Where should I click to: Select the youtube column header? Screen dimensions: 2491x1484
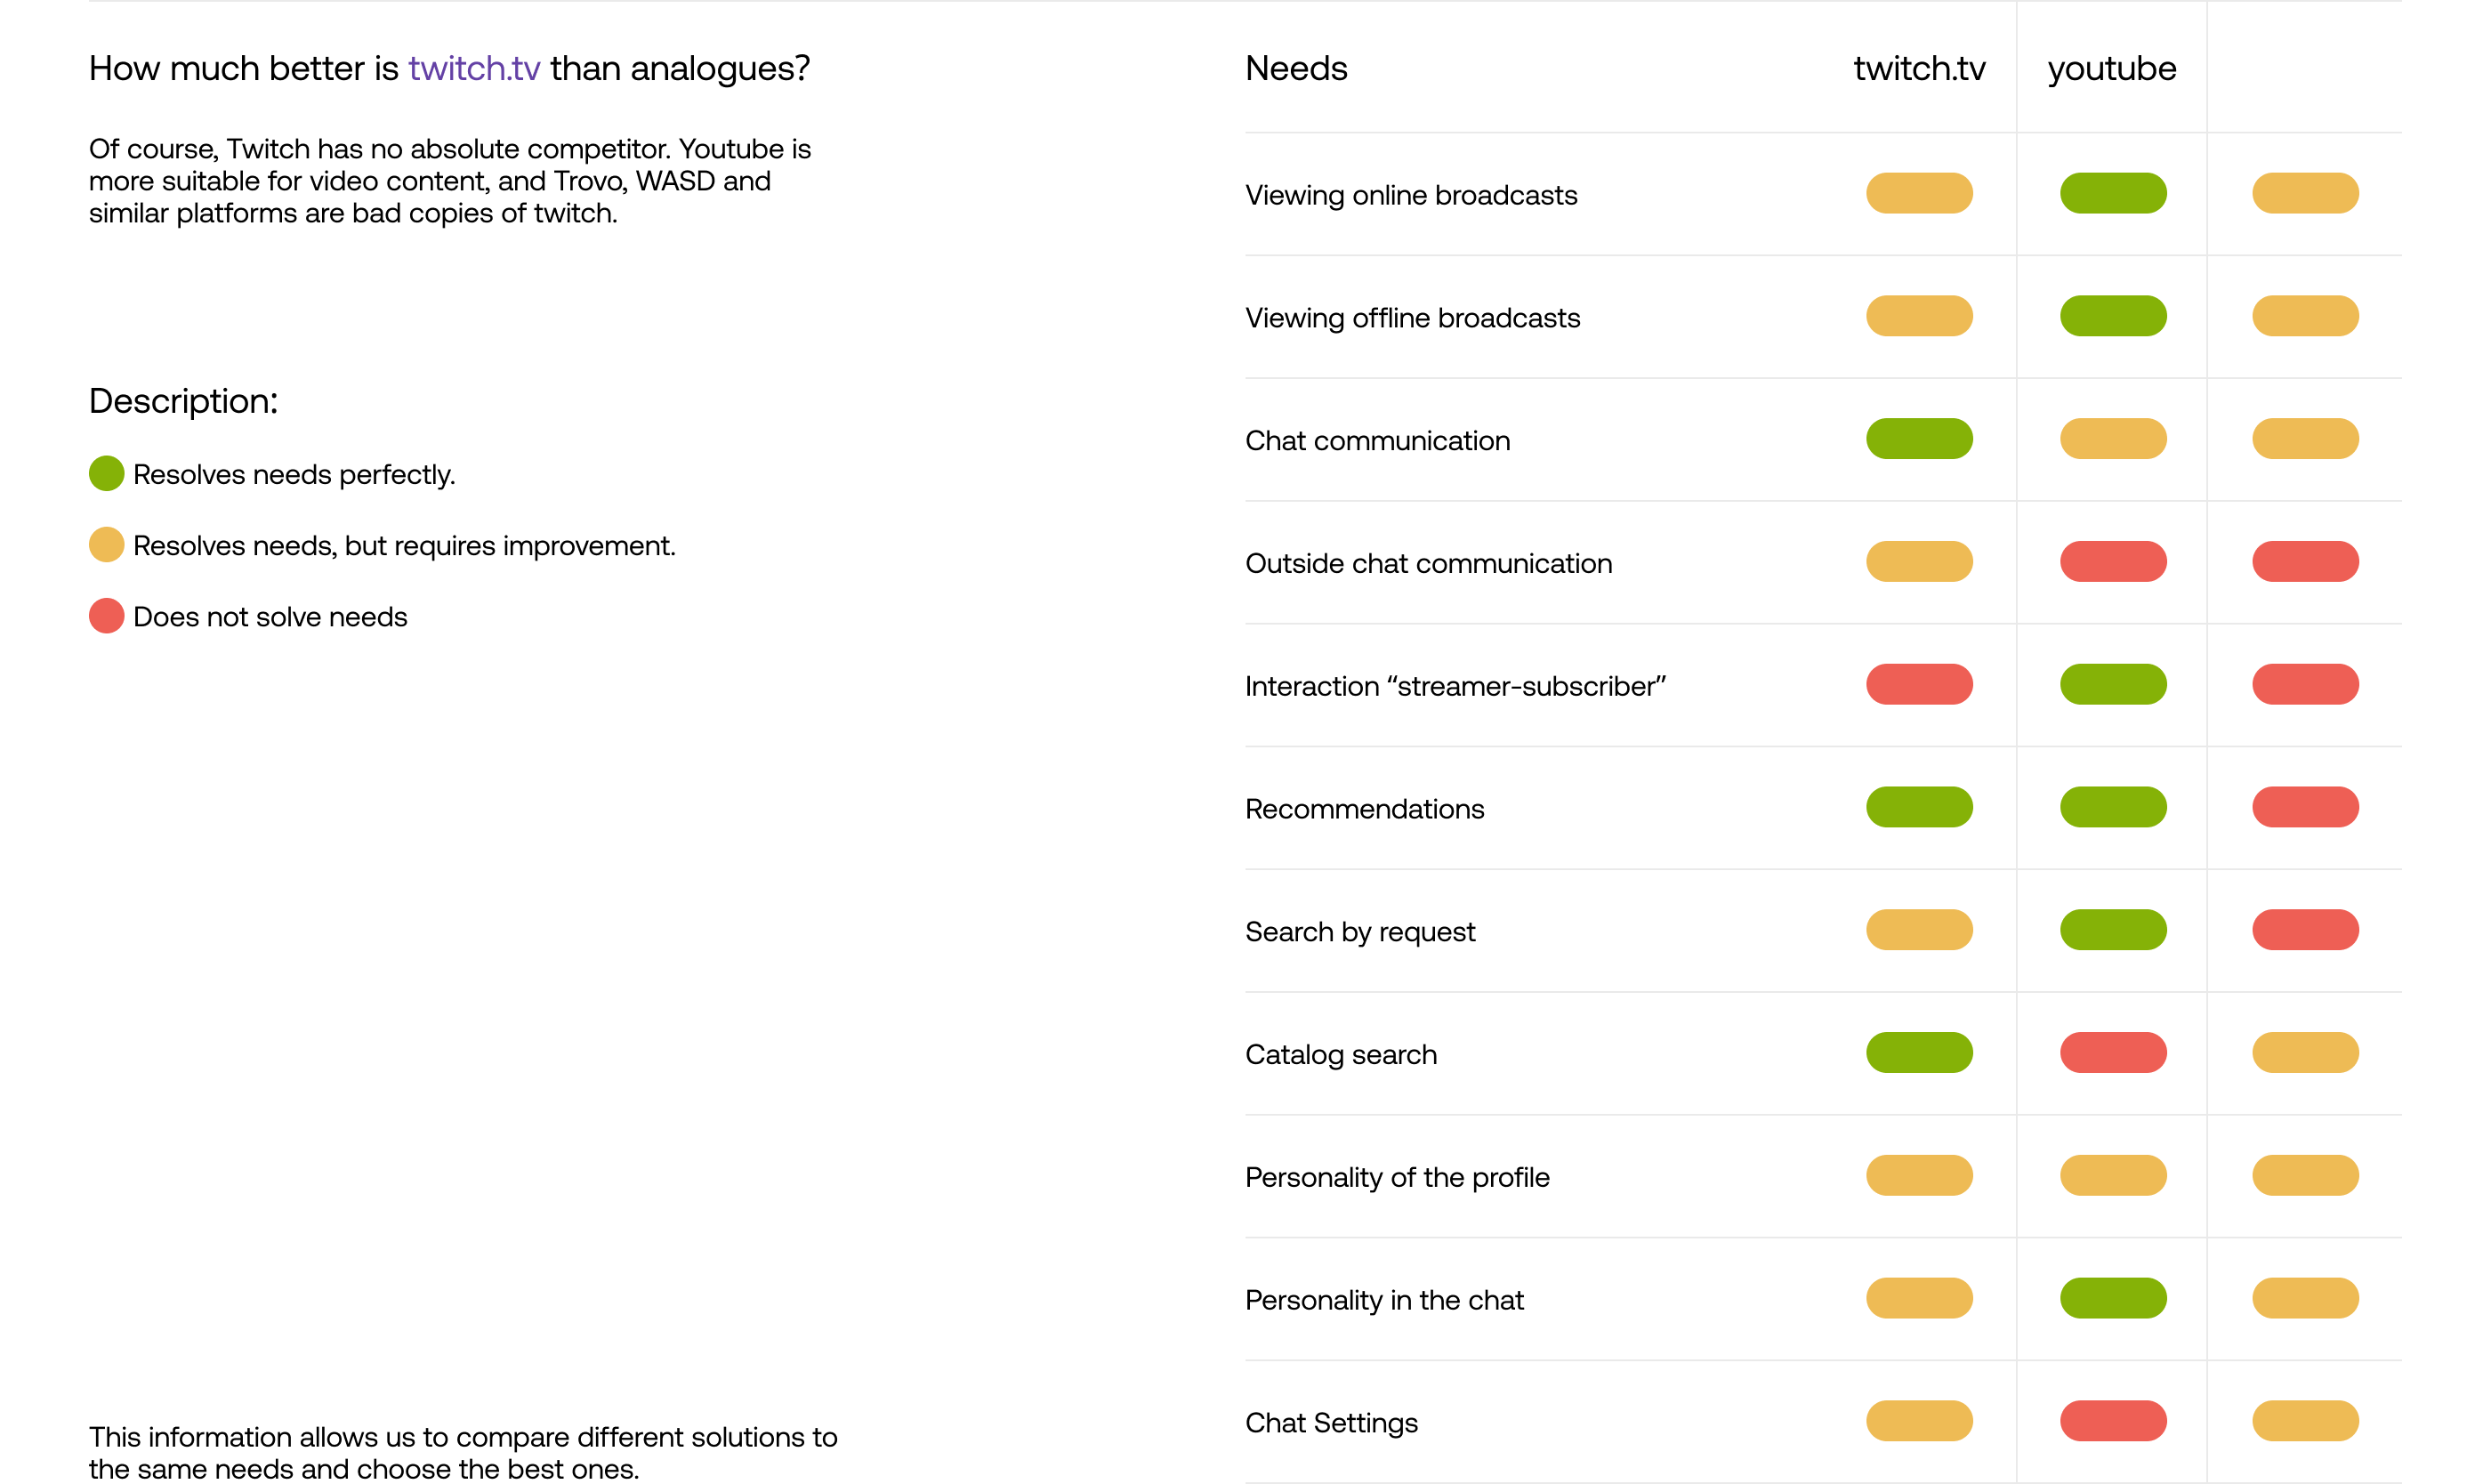pyautogui.click(x=2111, y=68)
